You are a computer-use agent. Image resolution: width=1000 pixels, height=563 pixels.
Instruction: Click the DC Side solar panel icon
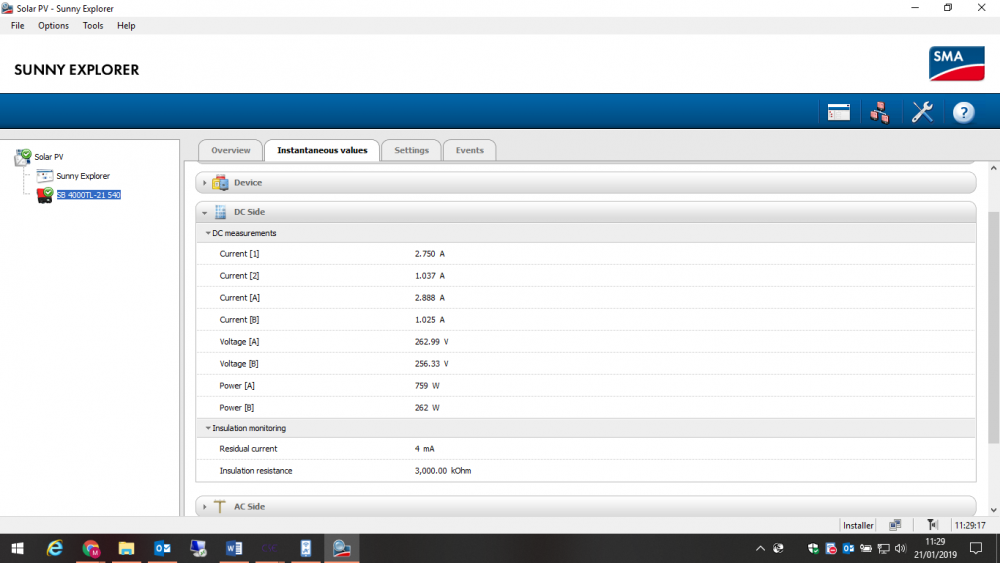pyautogui.click(x=221, y=212)
